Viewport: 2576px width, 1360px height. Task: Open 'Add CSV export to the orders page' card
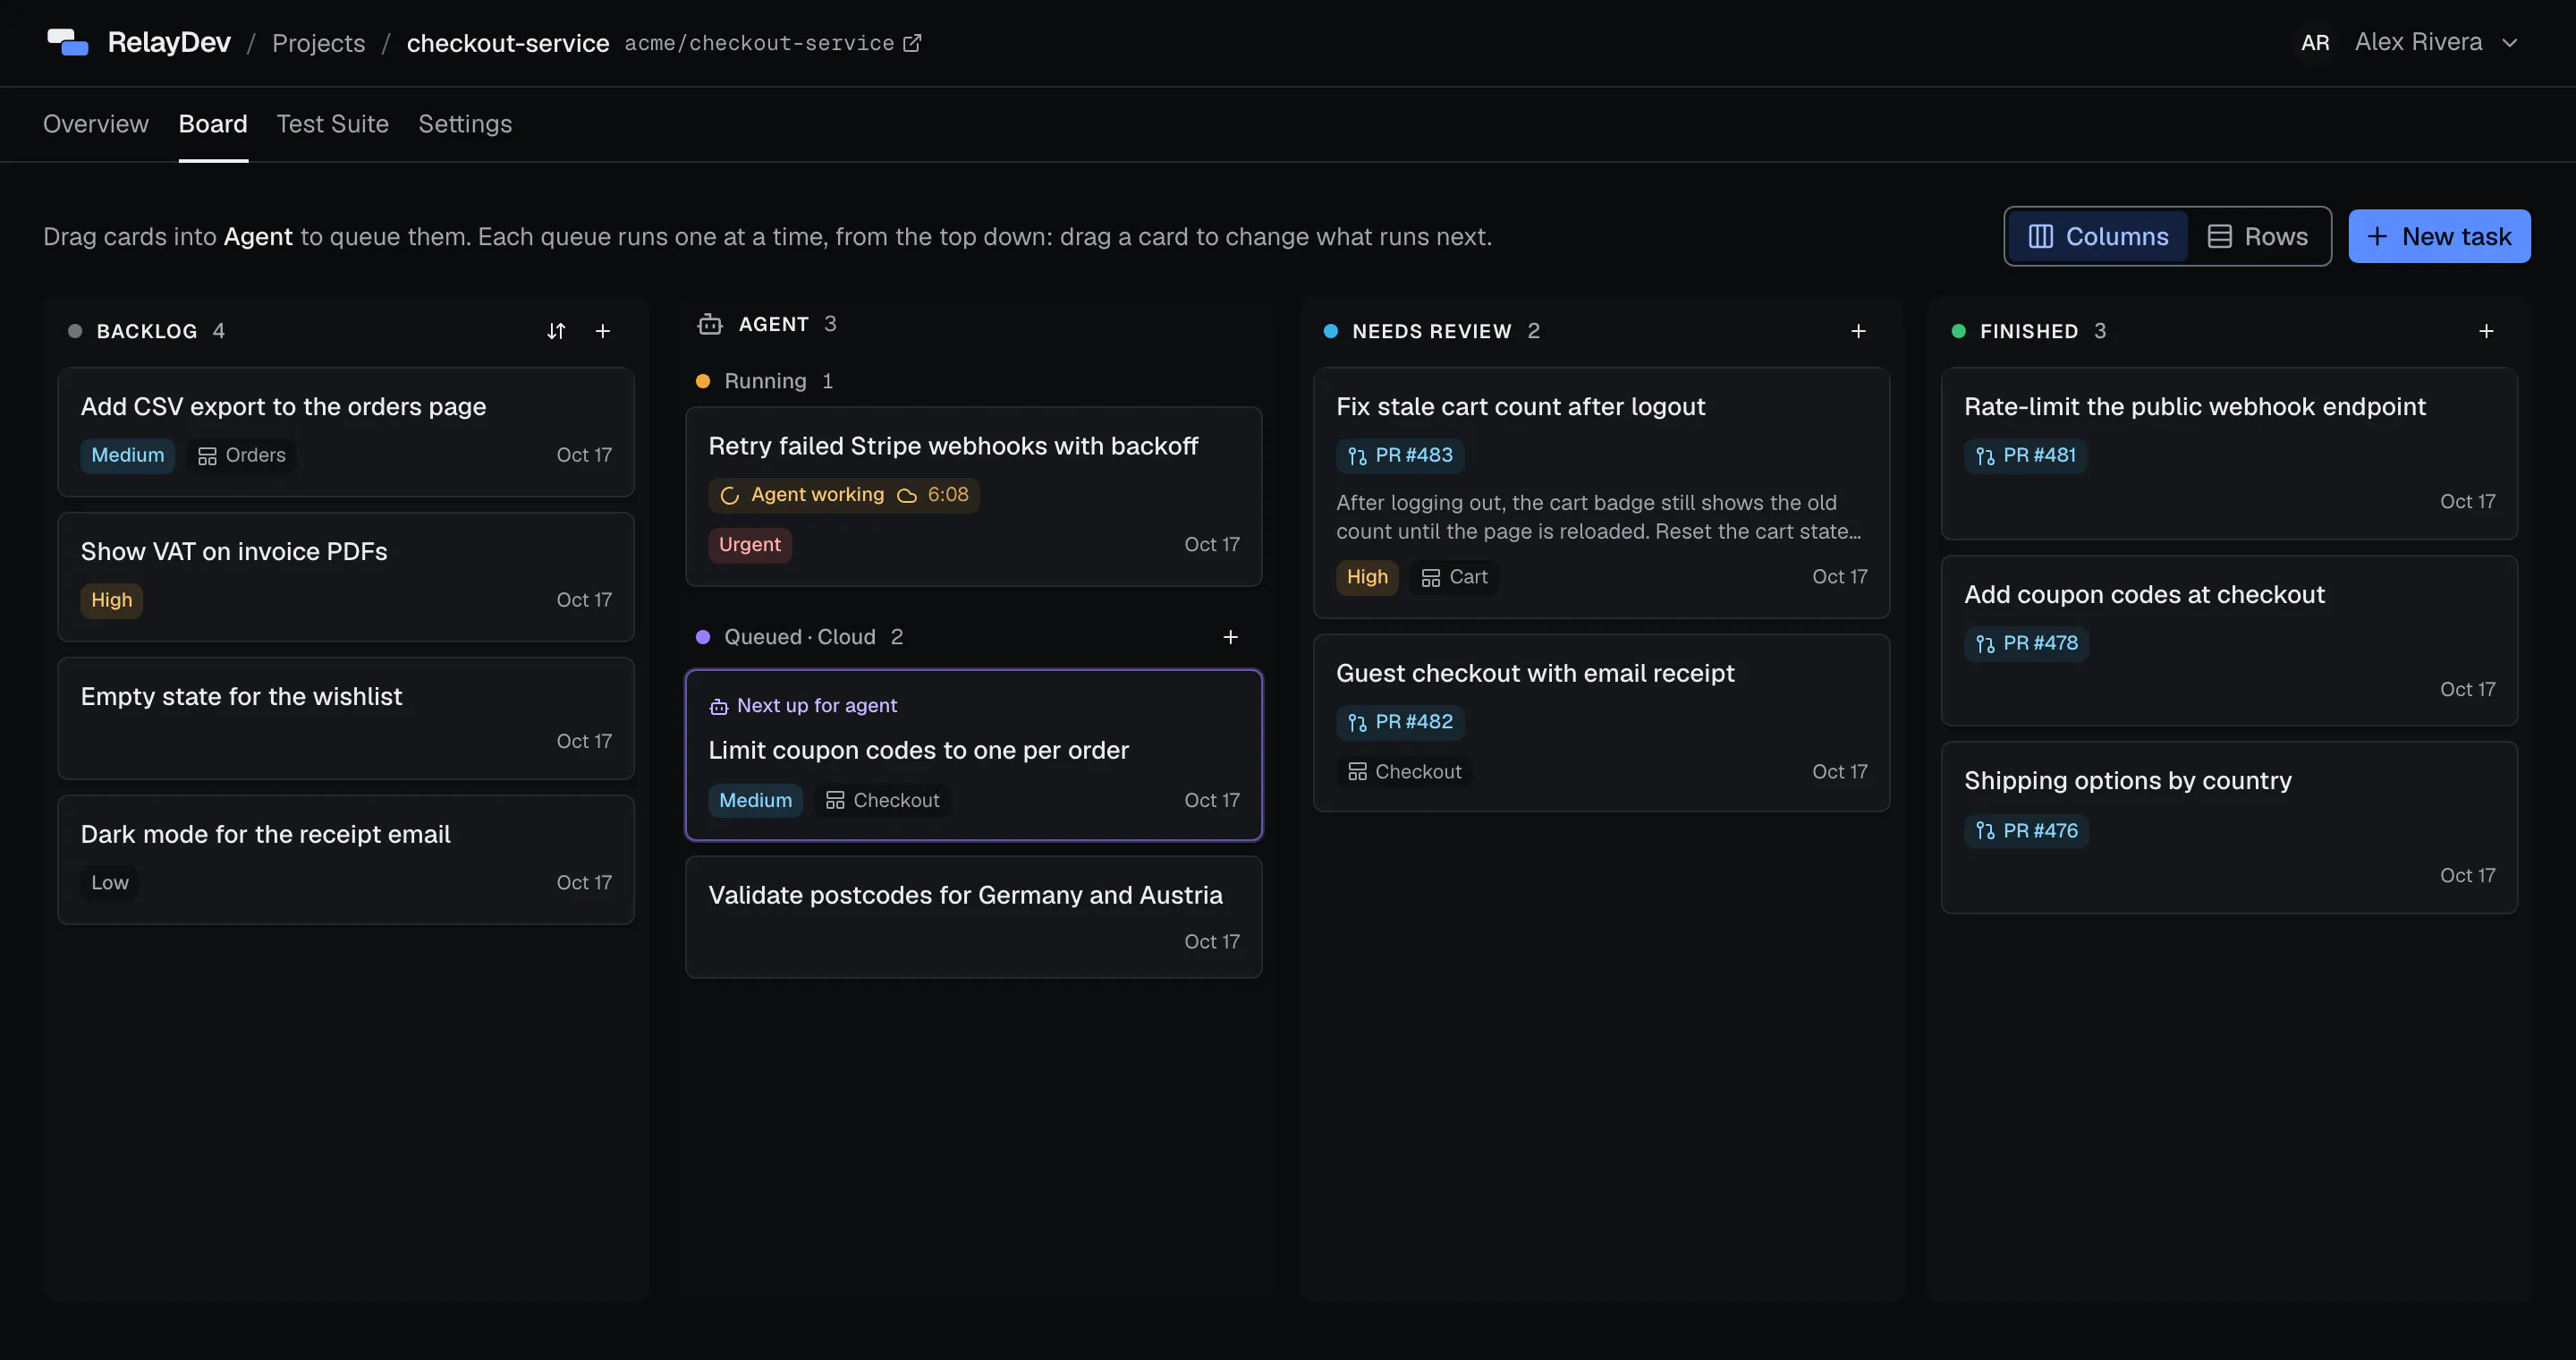346,433
